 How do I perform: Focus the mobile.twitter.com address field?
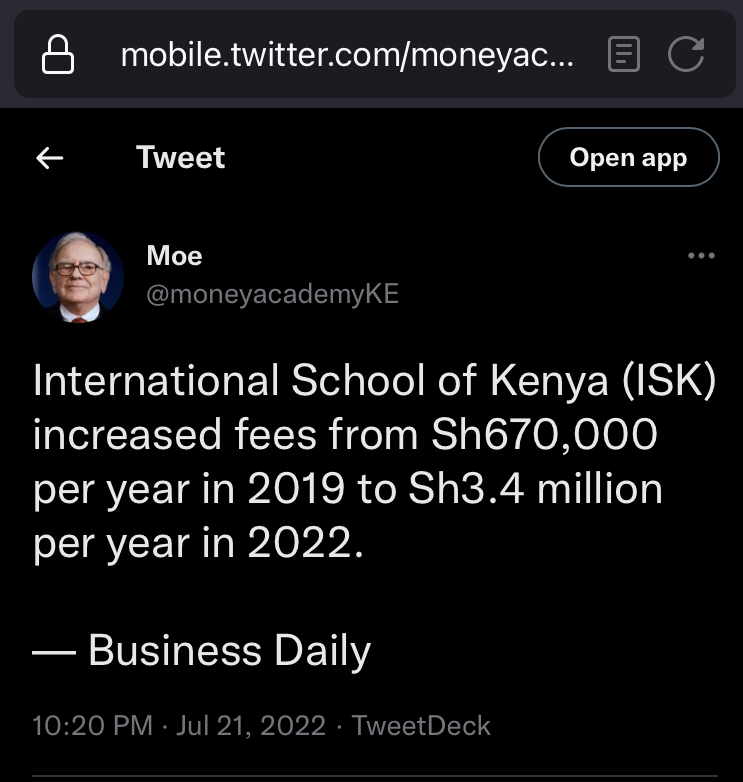(x=347, y=55)
